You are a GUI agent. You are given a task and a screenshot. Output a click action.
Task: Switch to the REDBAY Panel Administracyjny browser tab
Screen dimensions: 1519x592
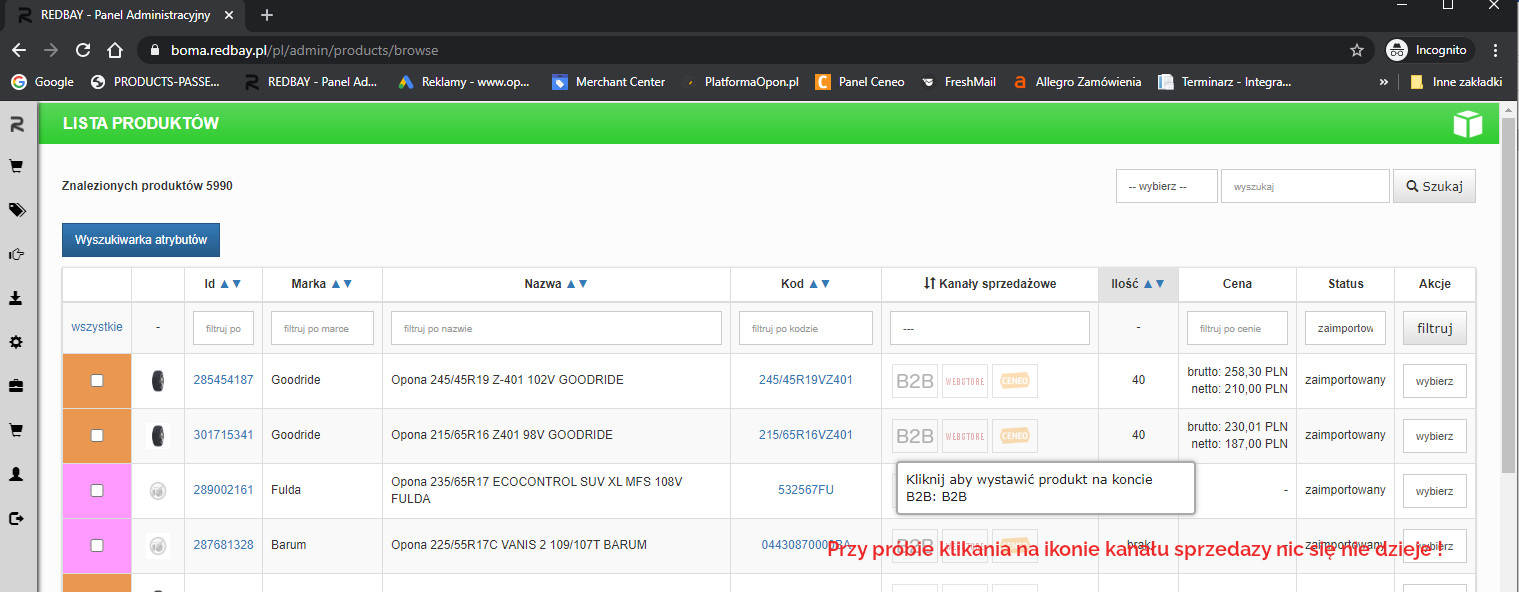click(125, 16)
